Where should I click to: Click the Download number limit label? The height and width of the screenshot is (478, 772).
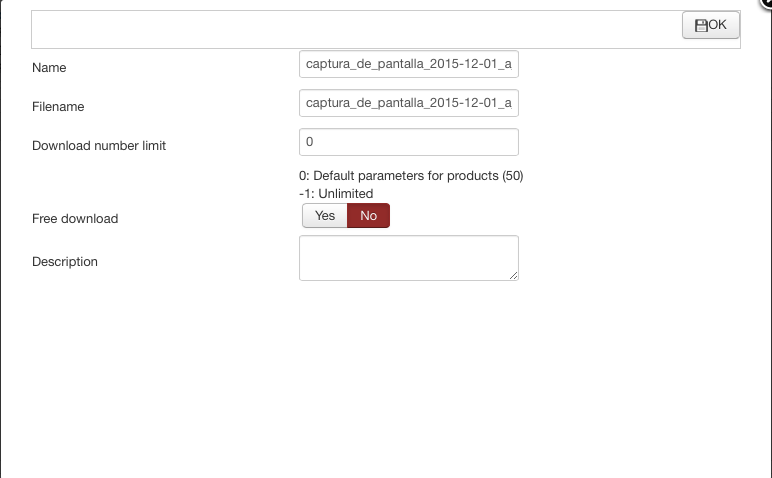(99, 146)
